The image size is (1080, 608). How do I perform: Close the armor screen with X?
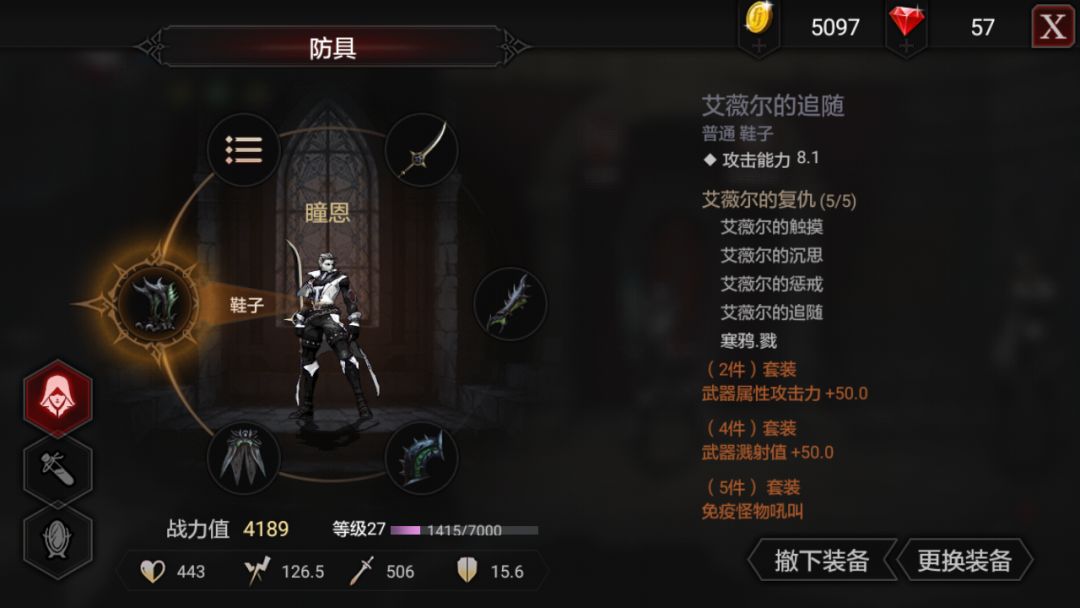click(1052, 27)
